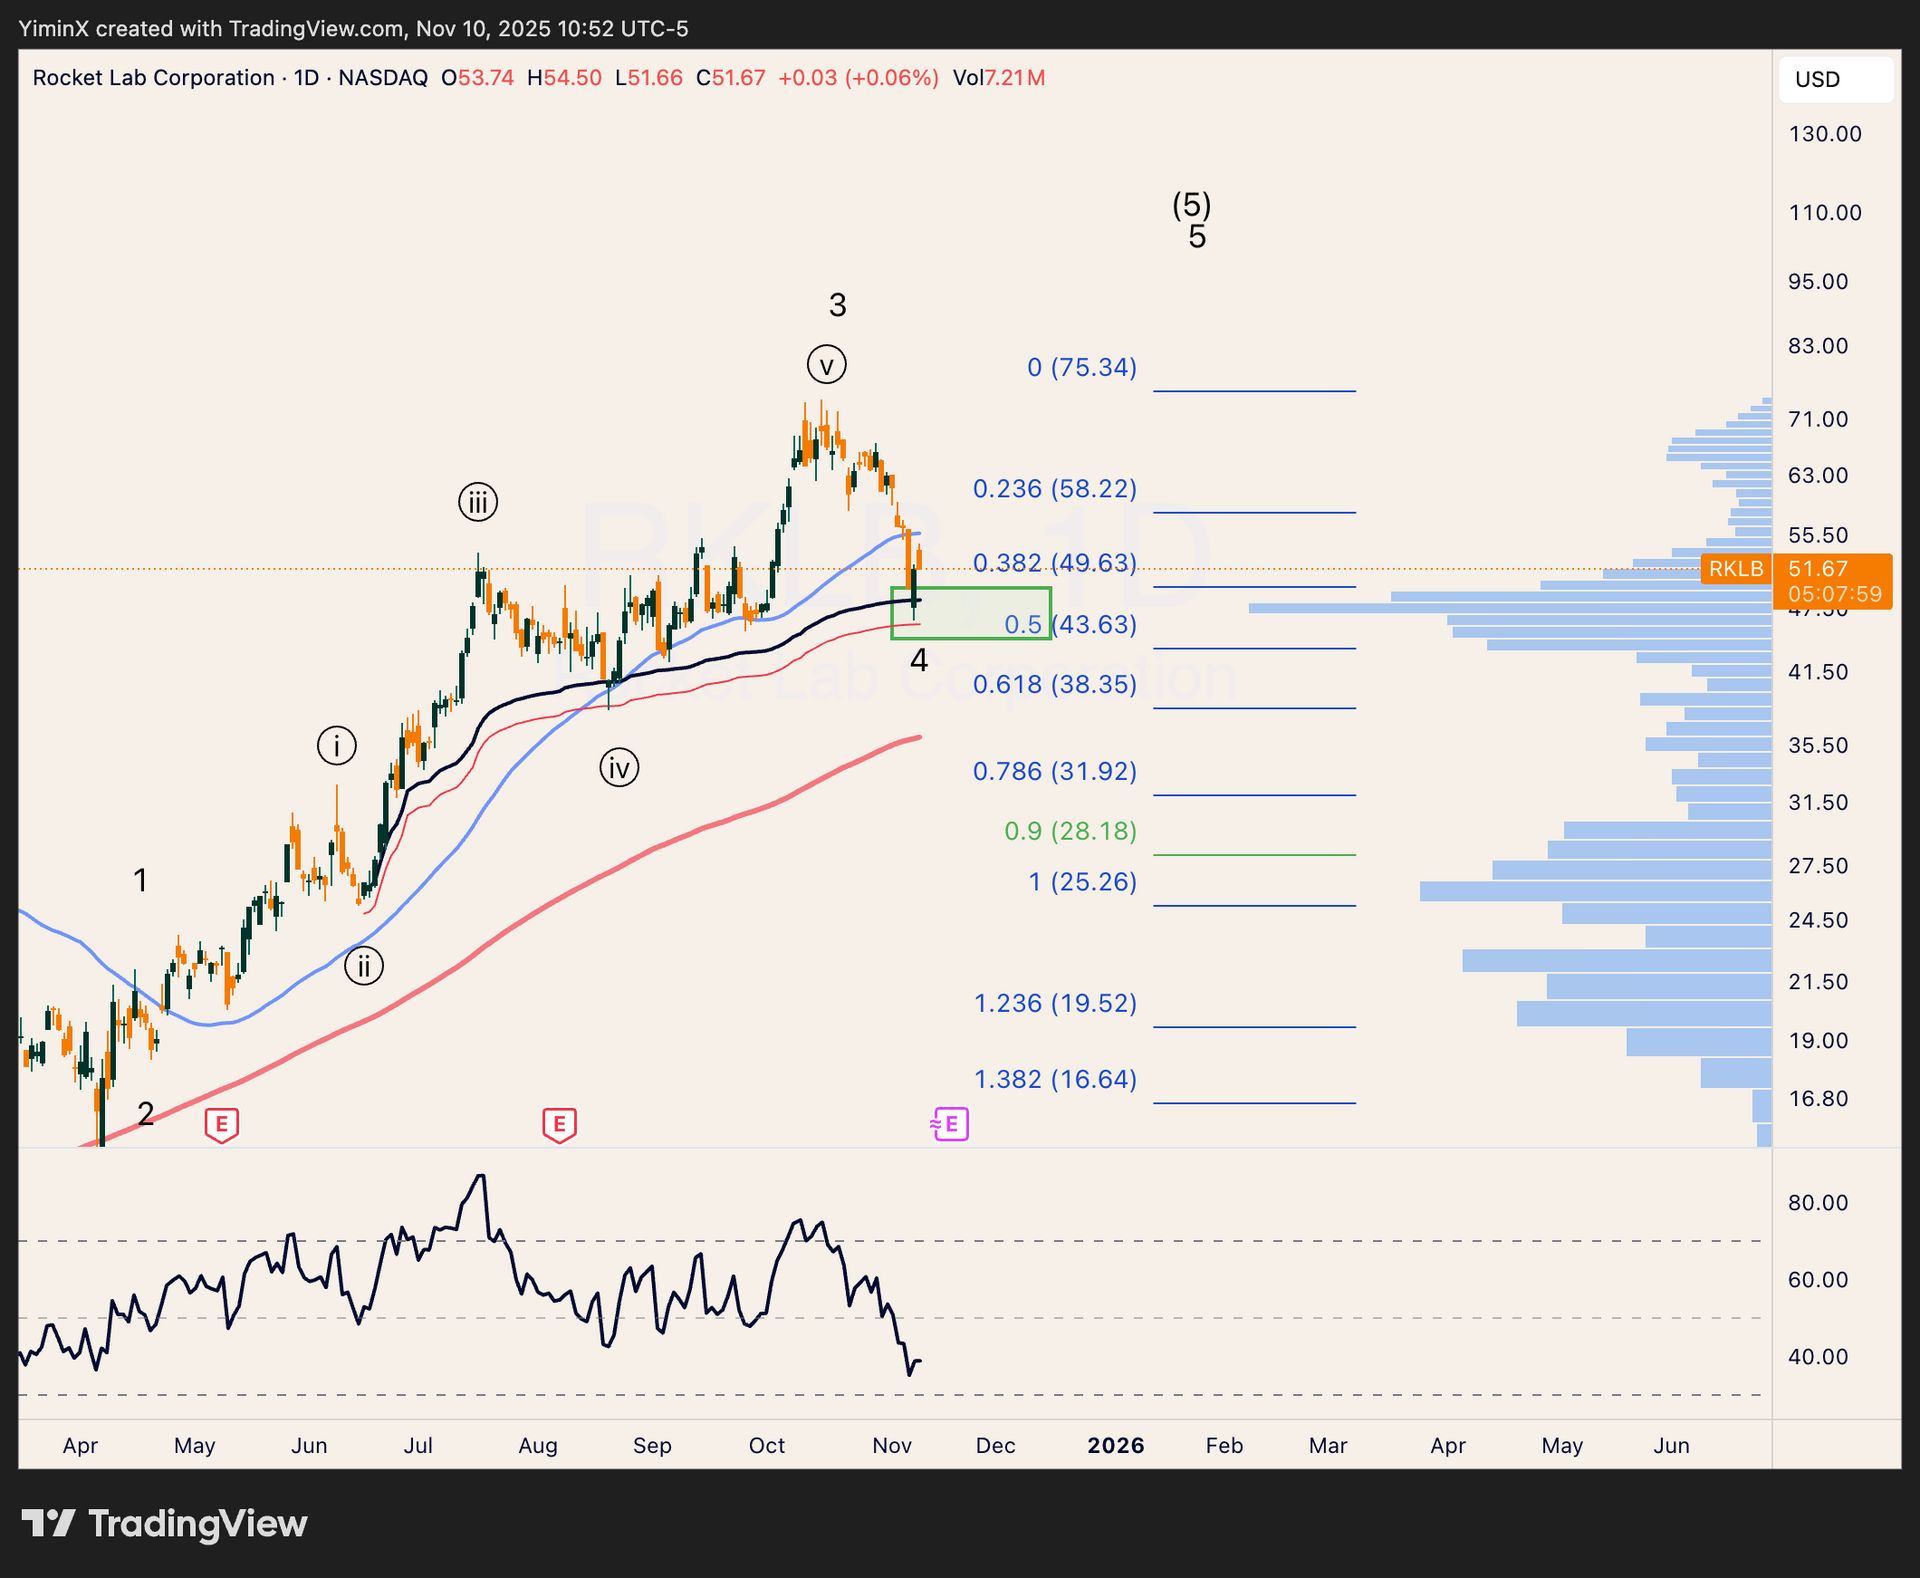Select the circled i wave label

pyautogui.click(x=336, y=746)
